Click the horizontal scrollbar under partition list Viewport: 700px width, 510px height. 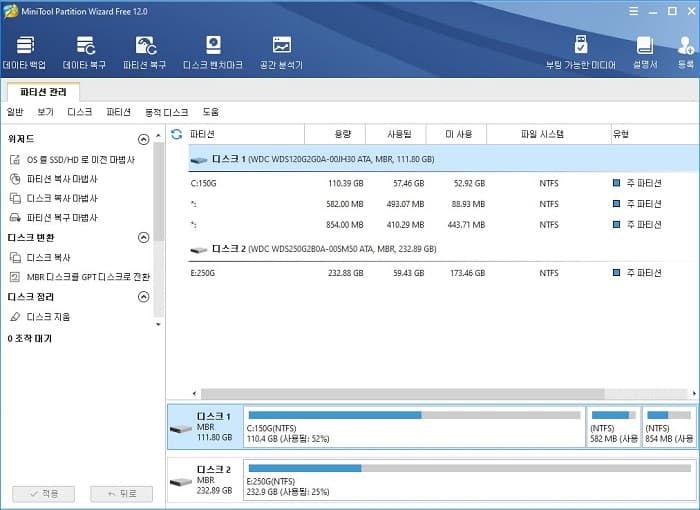(x=403, y=393)
